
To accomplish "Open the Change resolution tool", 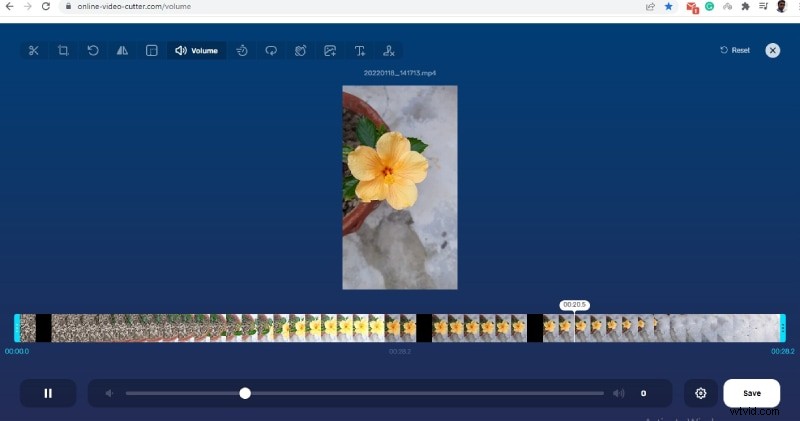I will click(152, 51).
